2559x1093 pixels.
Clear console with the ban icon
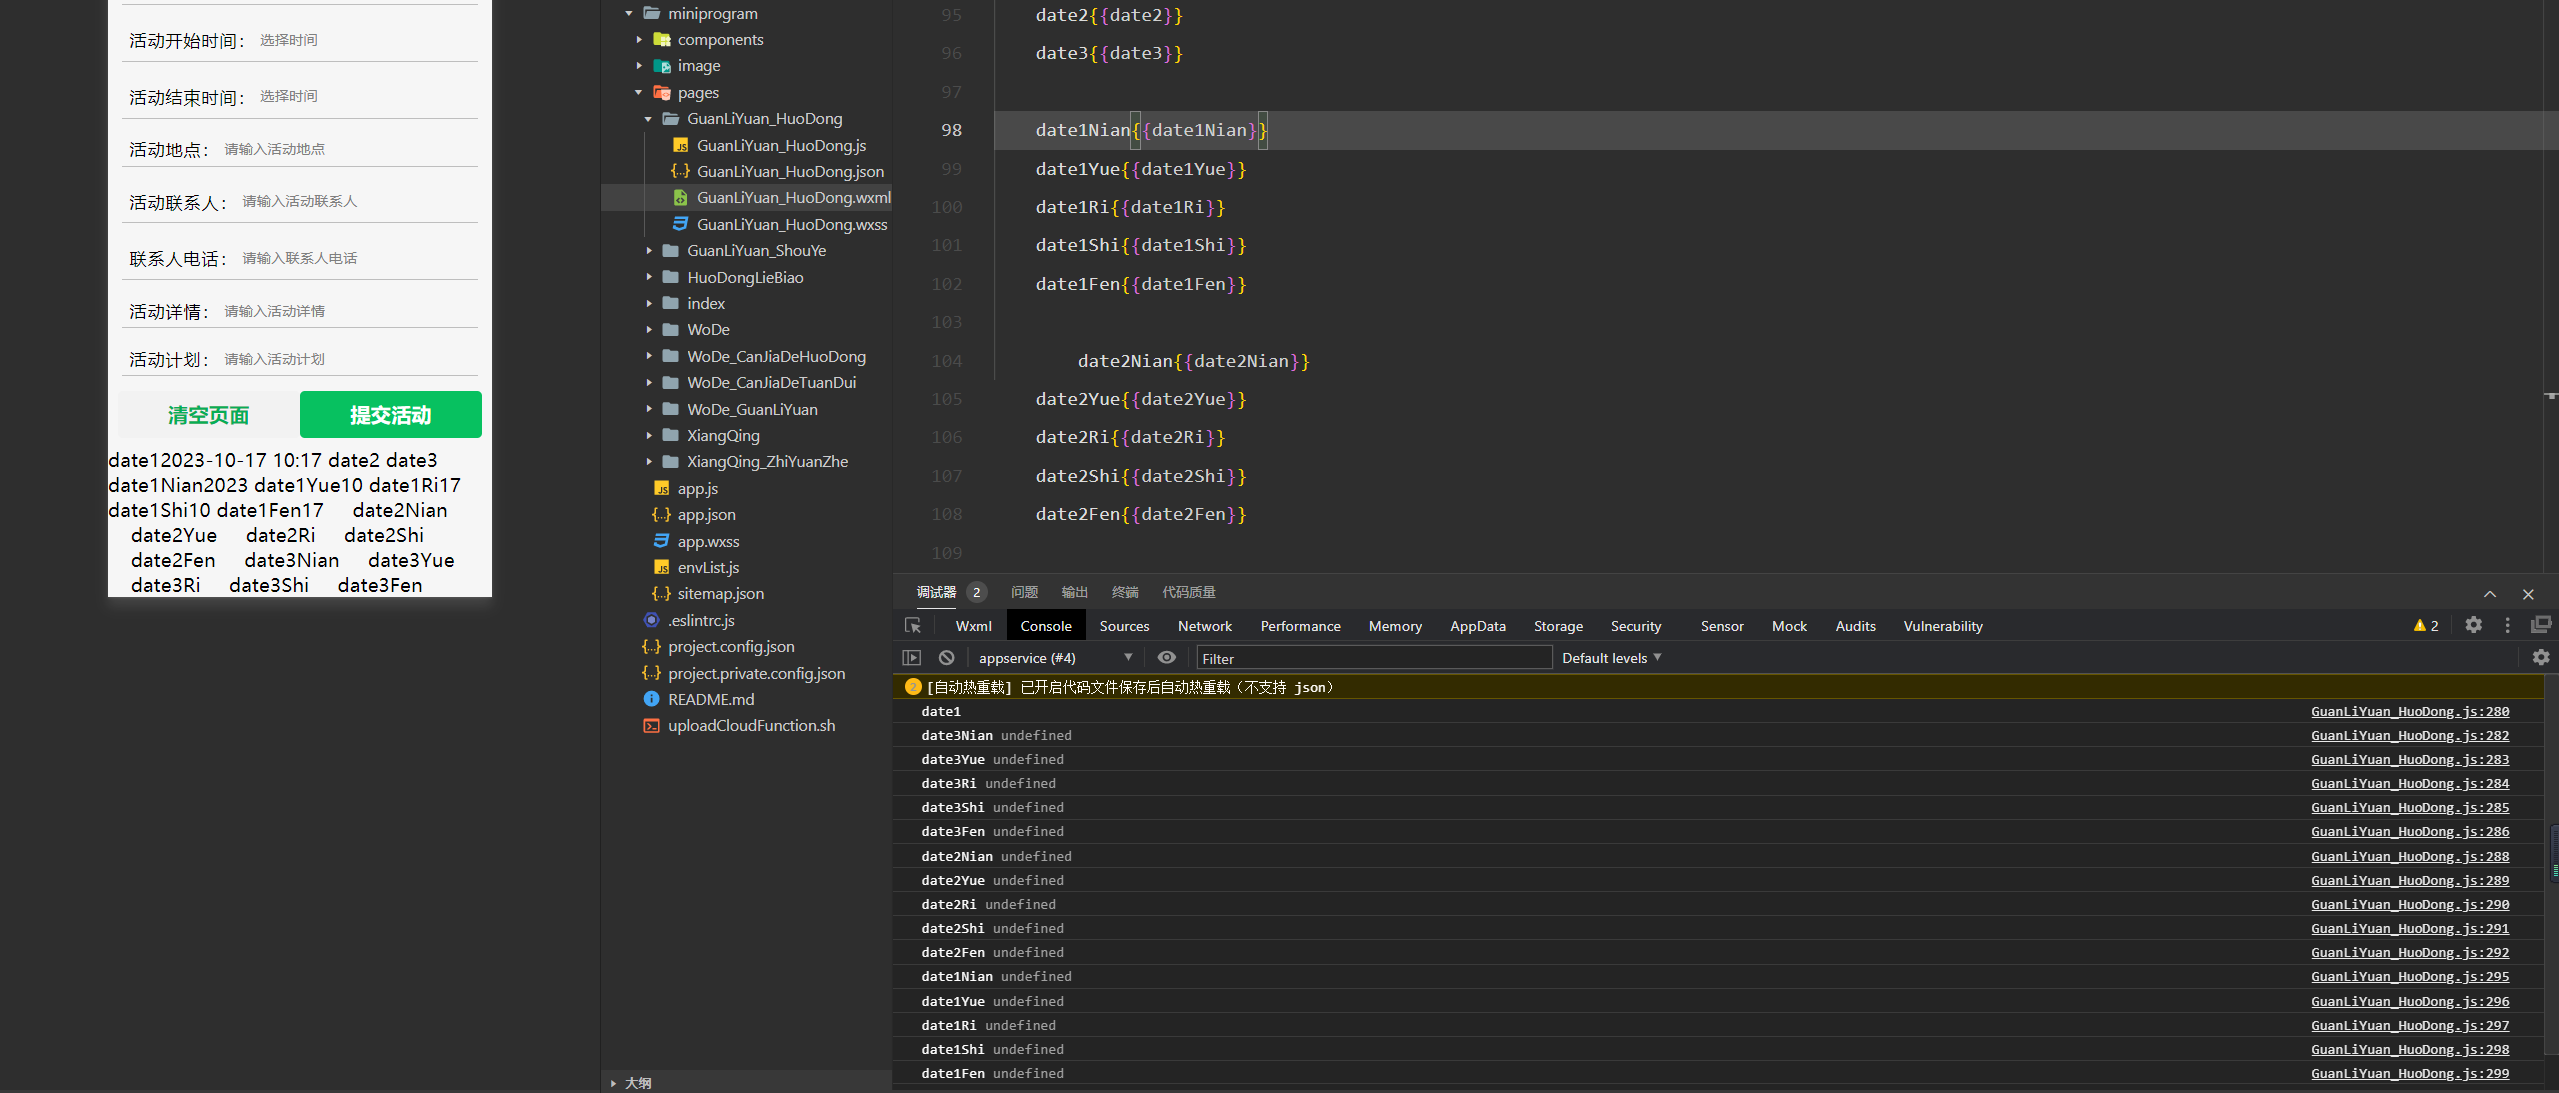click(946, 657)
